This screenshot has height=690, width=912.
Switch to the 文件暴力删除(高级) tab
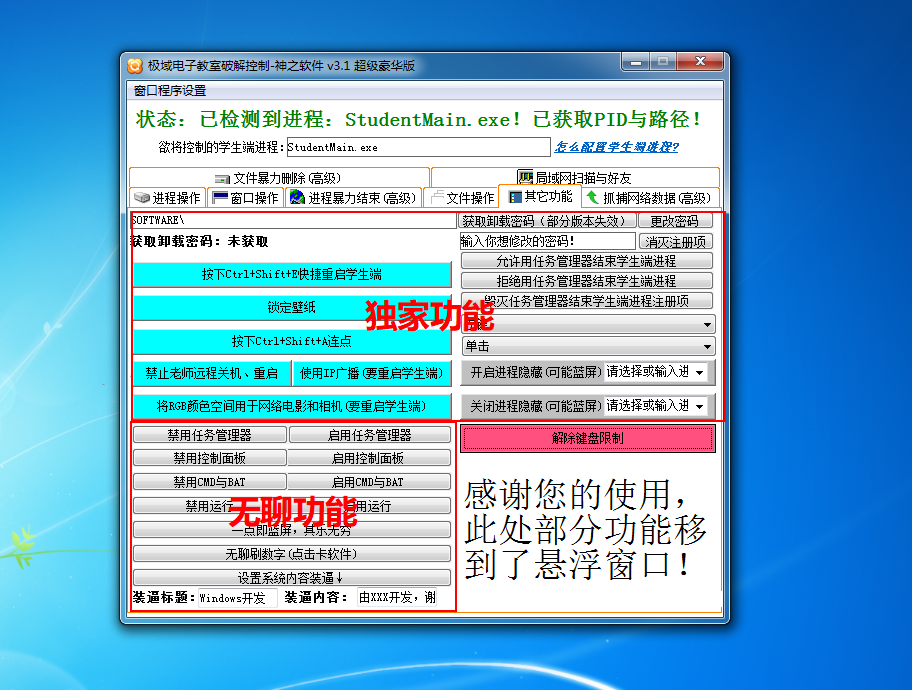coord(279,177)
